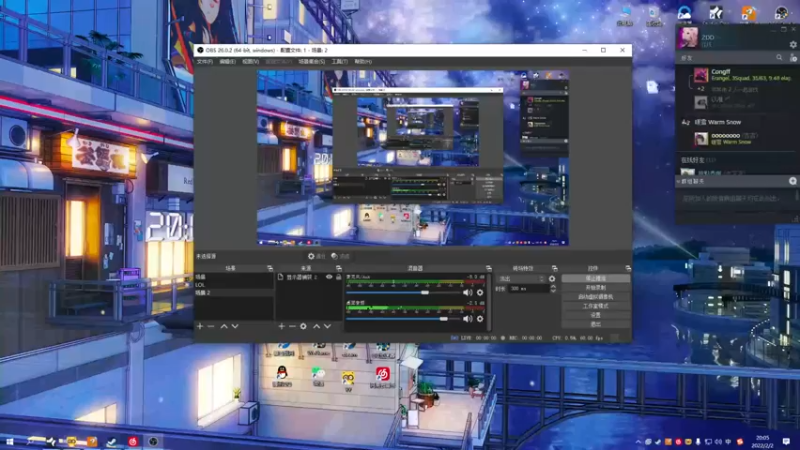This screenshot has height=450, width=800.
Task: Click the plus icon in 群组聊天 header
Action: click(x=793, y=181)
